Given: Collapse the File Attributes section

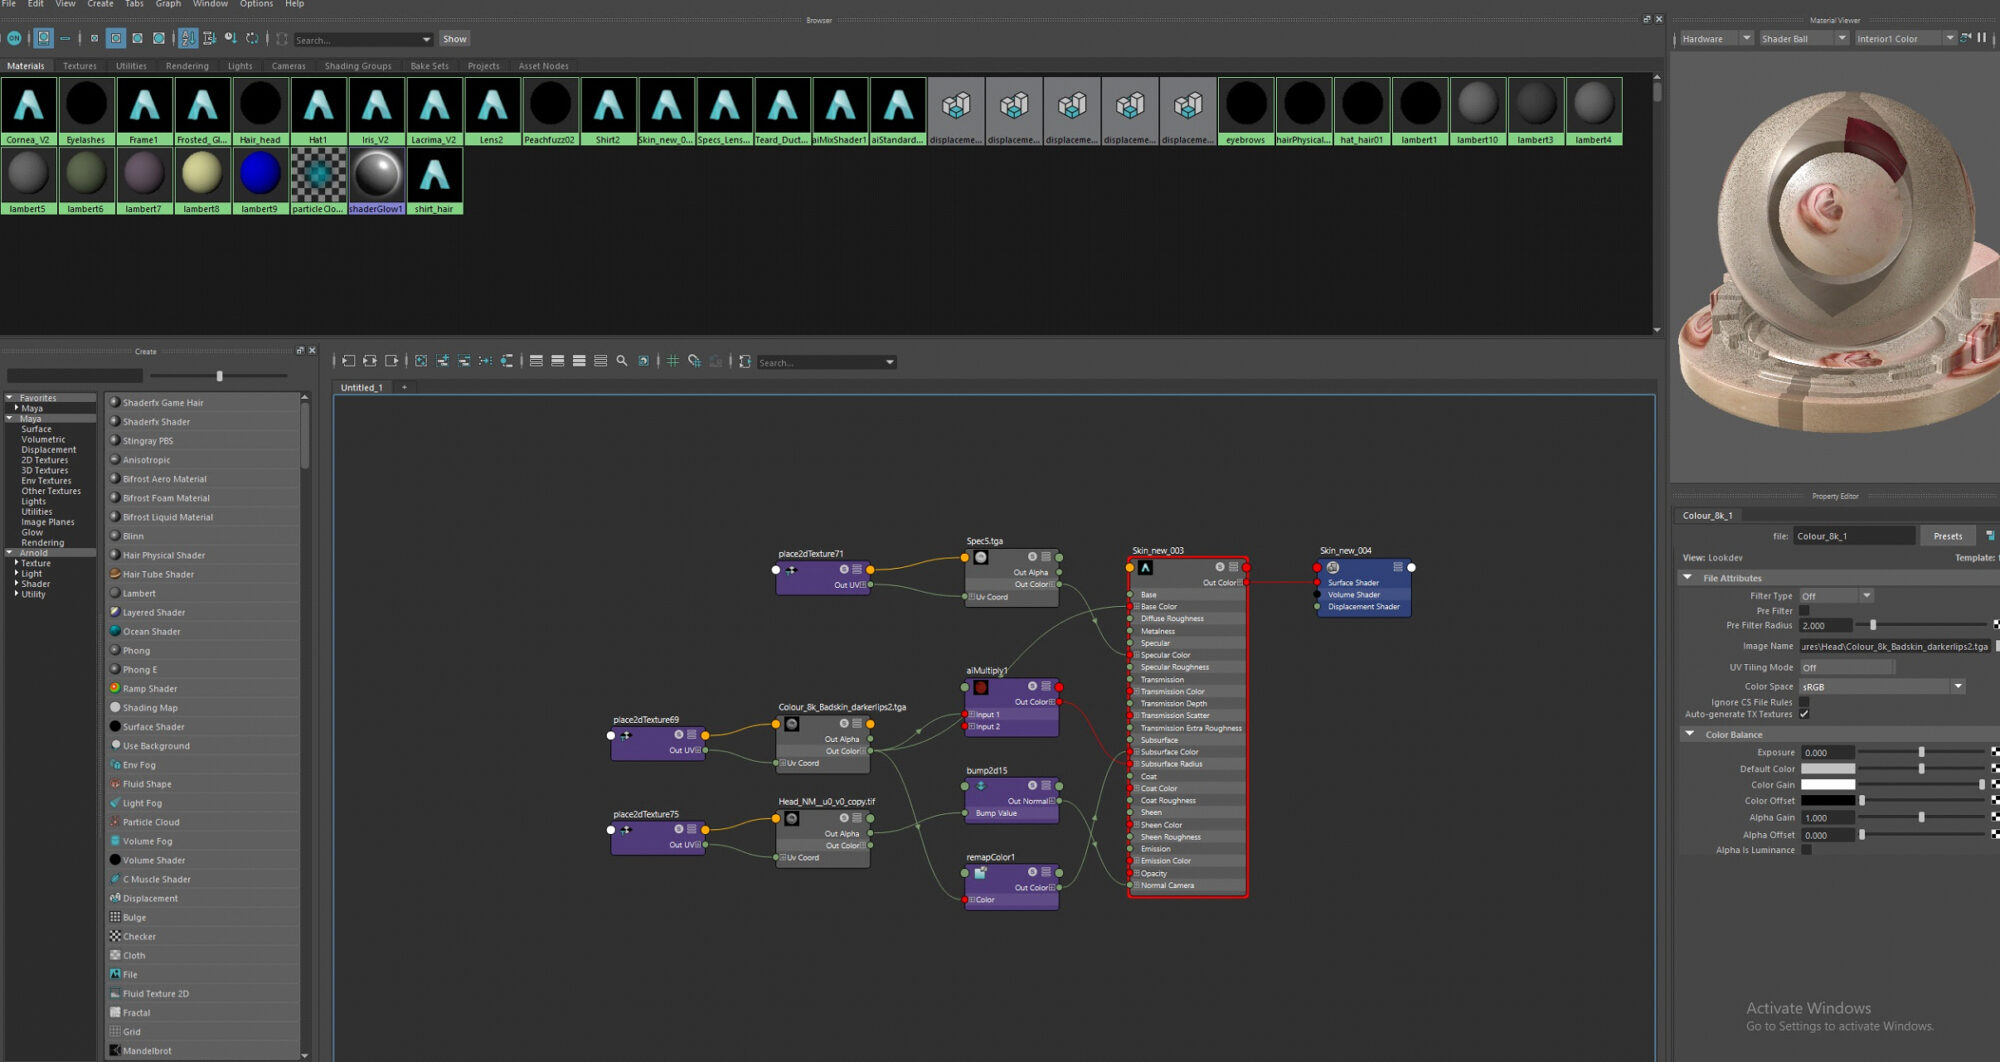Looking at the screenshot, I should 1688,578.
